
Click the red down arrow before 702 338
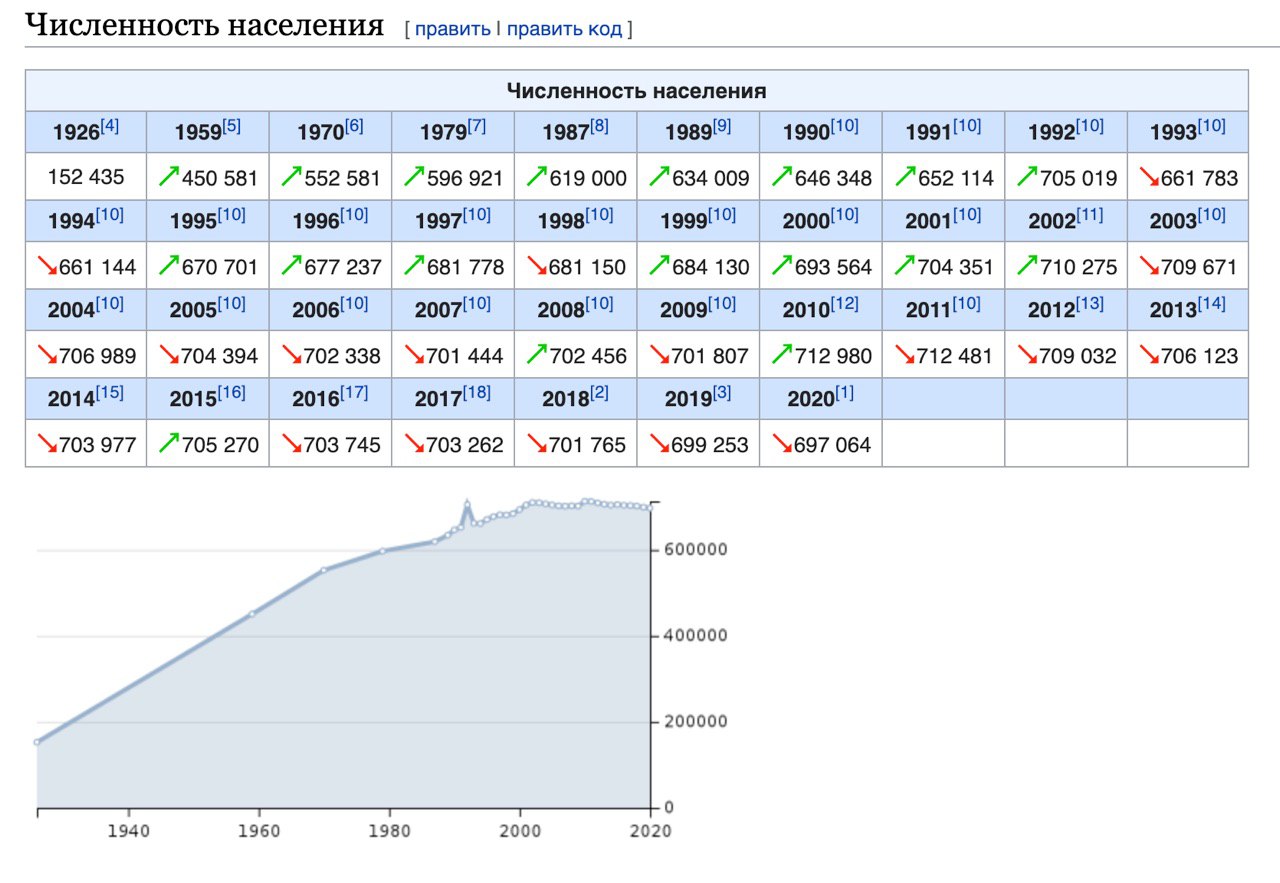tap(292, 354)
